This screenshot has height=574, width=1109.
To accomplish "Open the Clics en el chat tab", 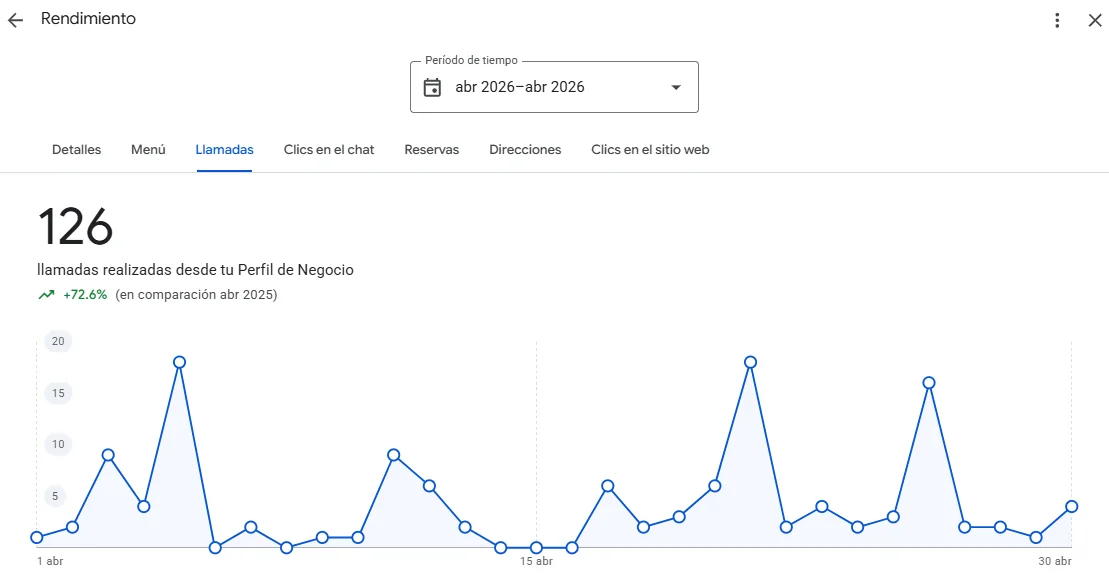I will pos(329,150).
